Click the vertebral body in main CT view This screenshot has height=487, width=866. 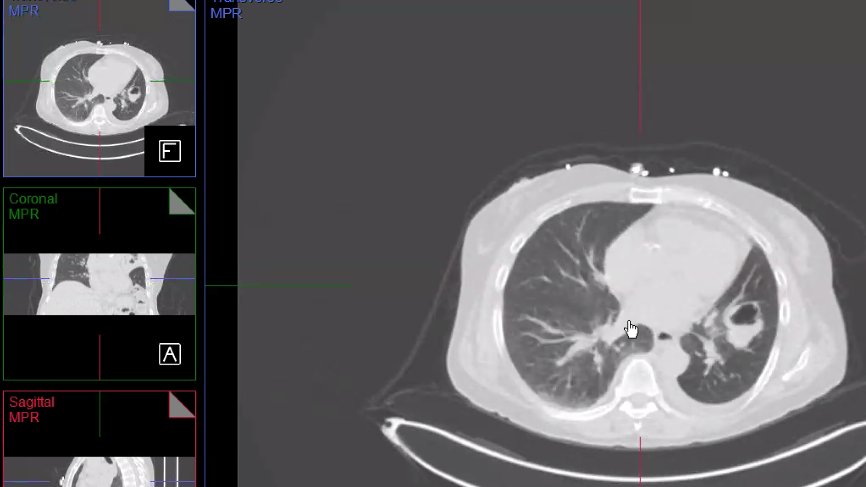click(x=639, y=377)
